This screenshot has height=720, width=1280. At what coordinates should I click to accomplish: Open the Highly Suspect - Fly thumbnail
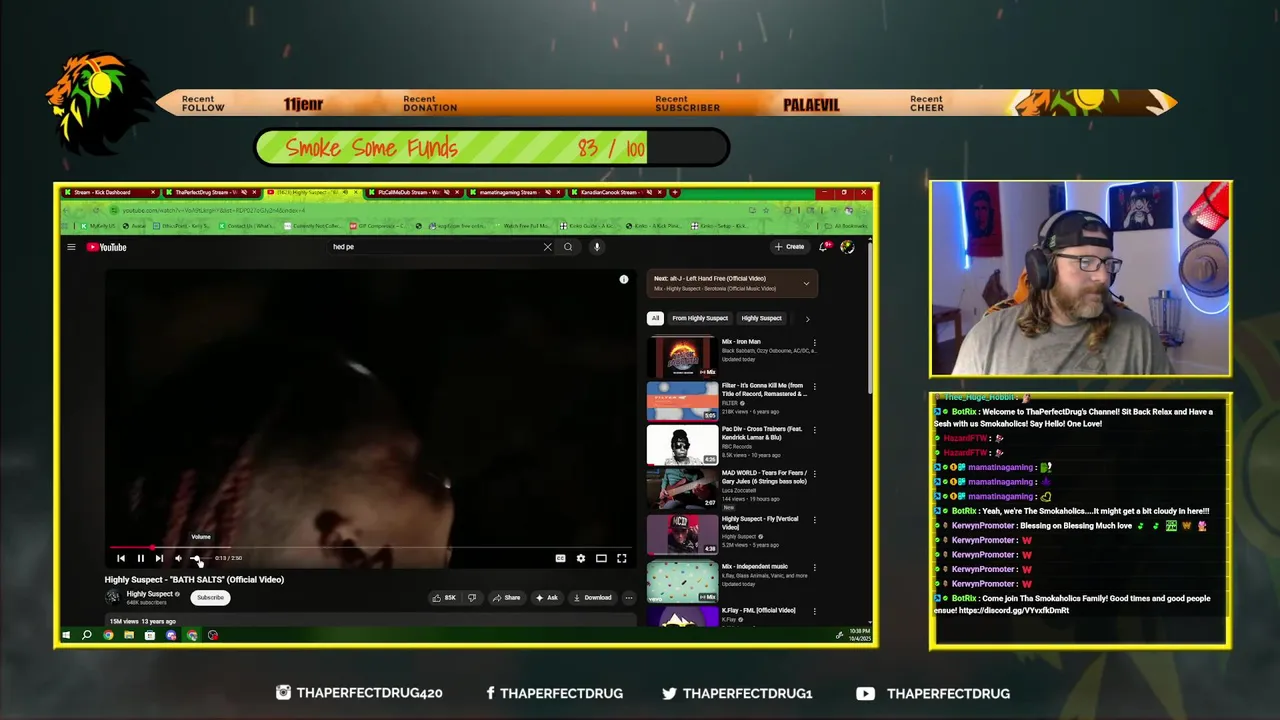point(682,535)
